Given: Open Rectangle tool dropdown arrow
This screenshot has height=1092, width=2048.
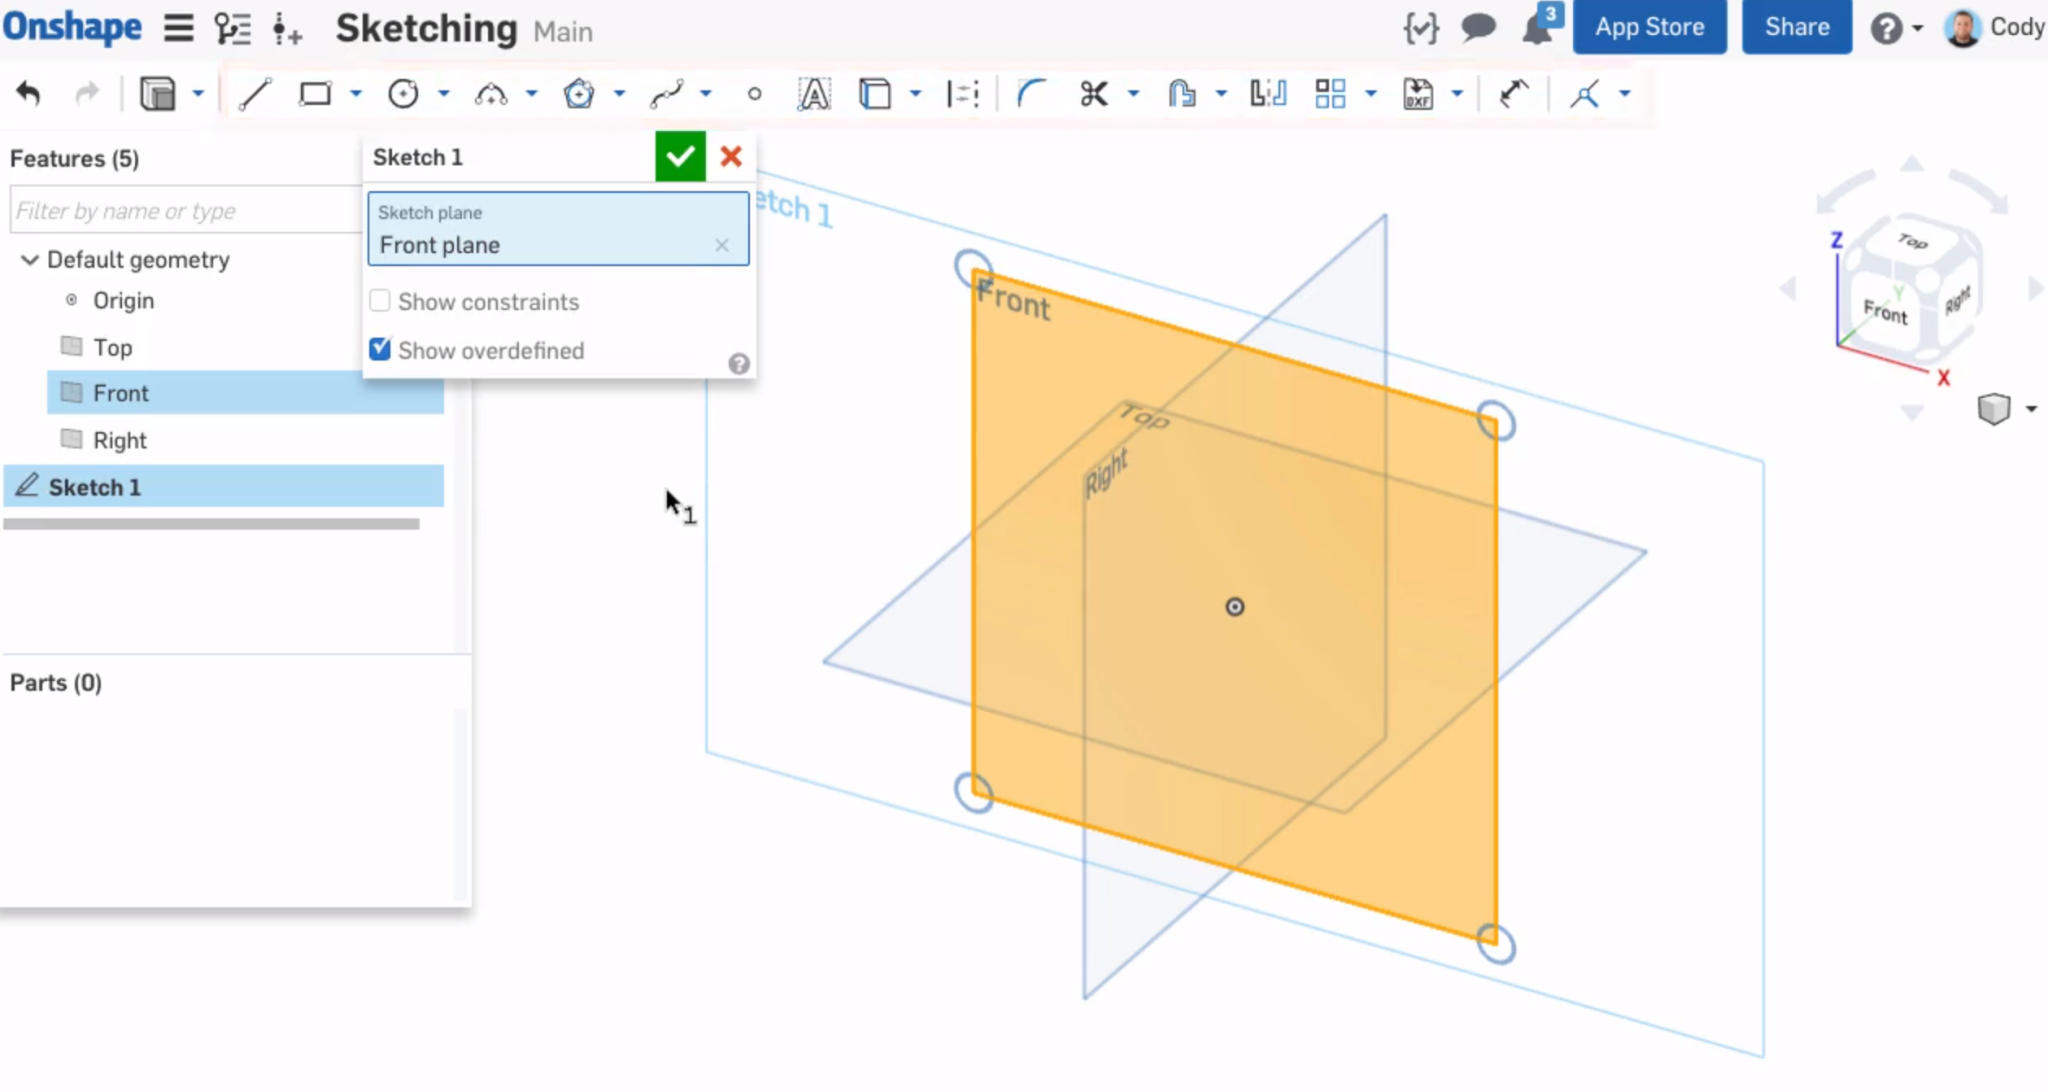Looking at the screenshot, I should (356, 94).
